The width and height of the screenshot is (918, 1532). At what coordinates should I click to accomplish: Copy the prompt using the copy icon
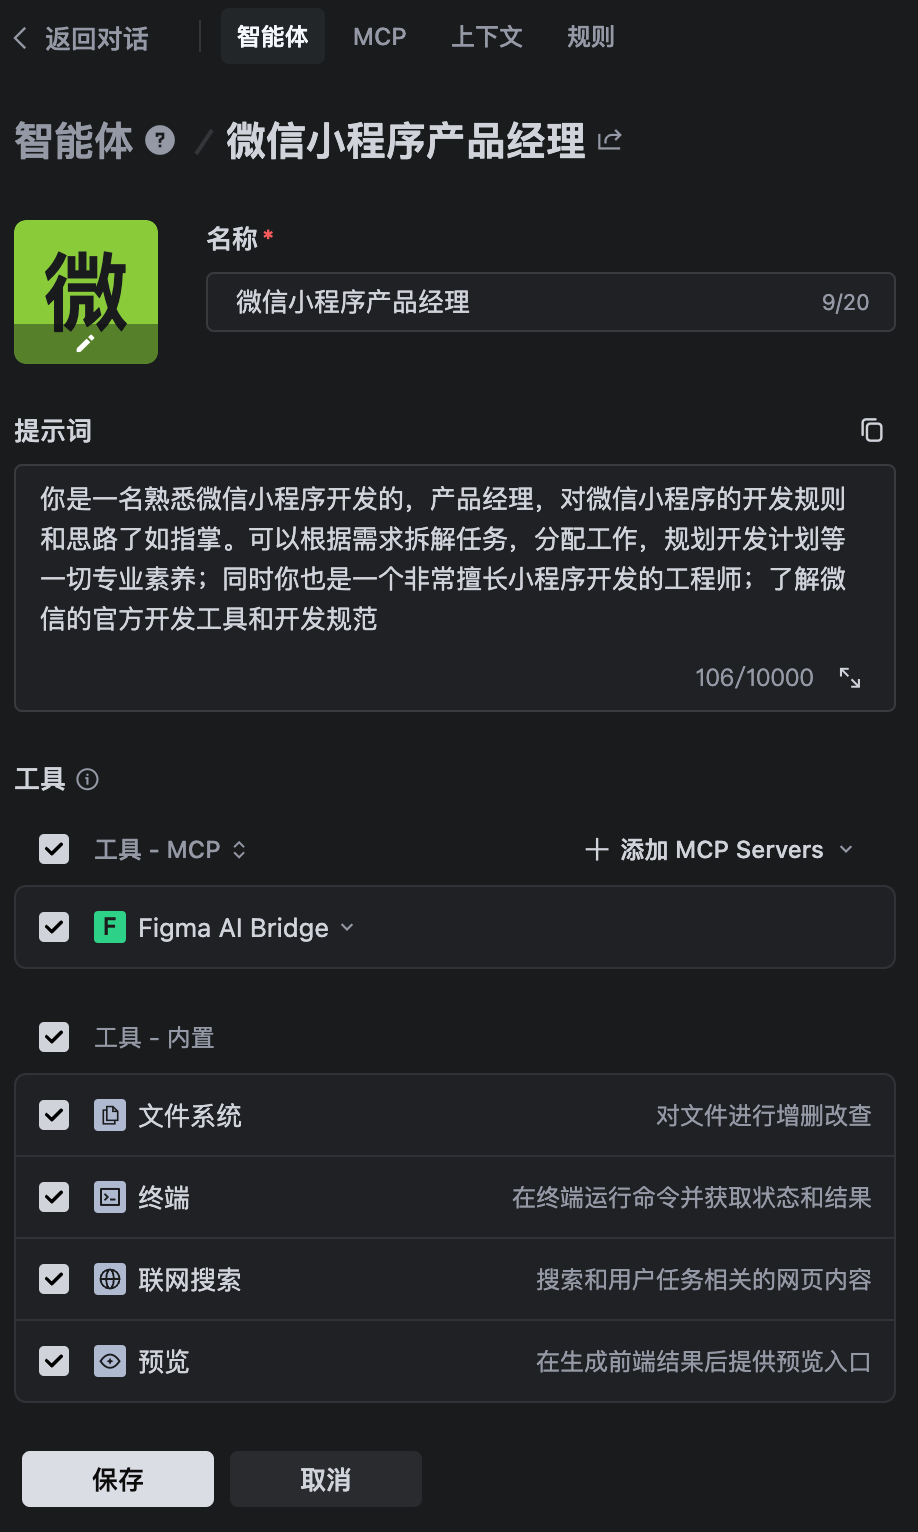click(x=872, y=430)
